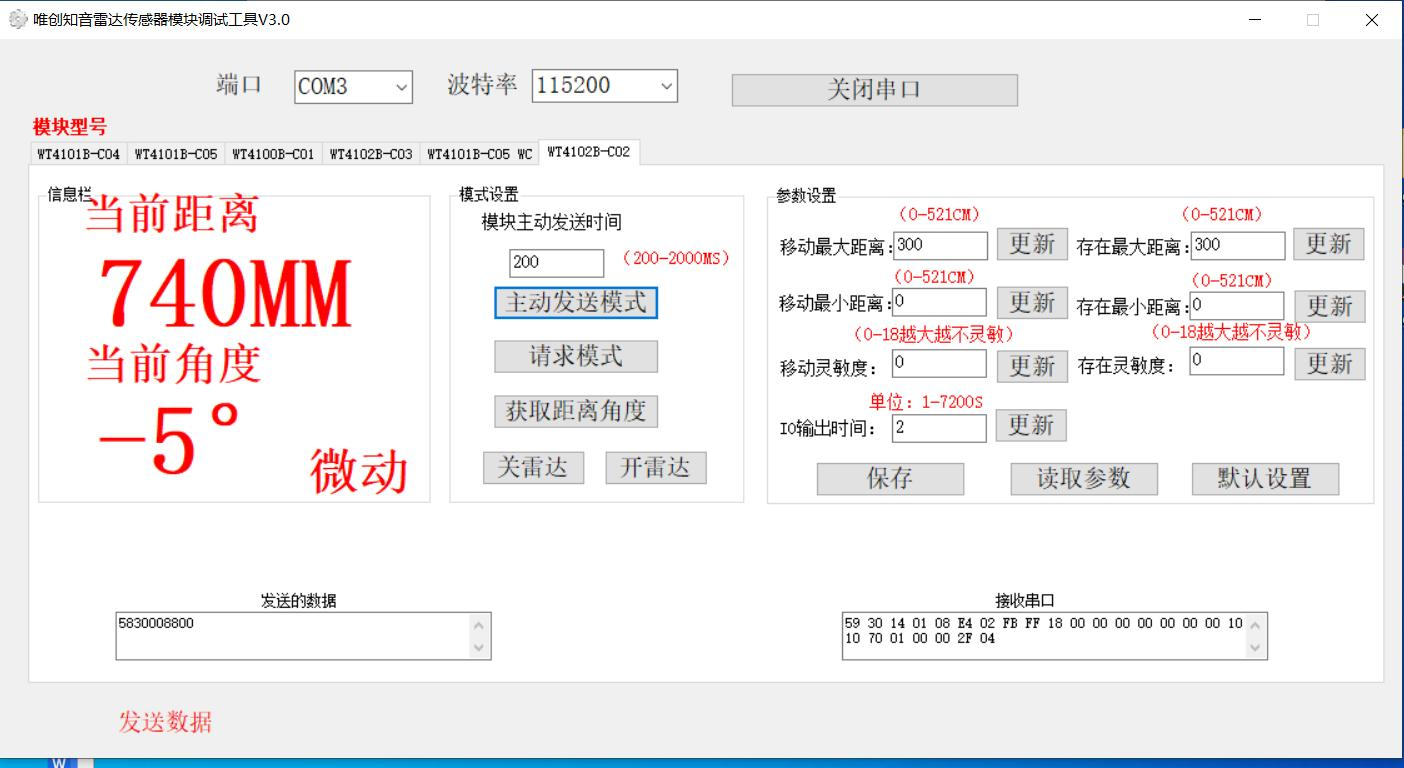The image size is (1404, 768).
Task: Restore defaults with 默认设置
Action: click(1264, 479)
